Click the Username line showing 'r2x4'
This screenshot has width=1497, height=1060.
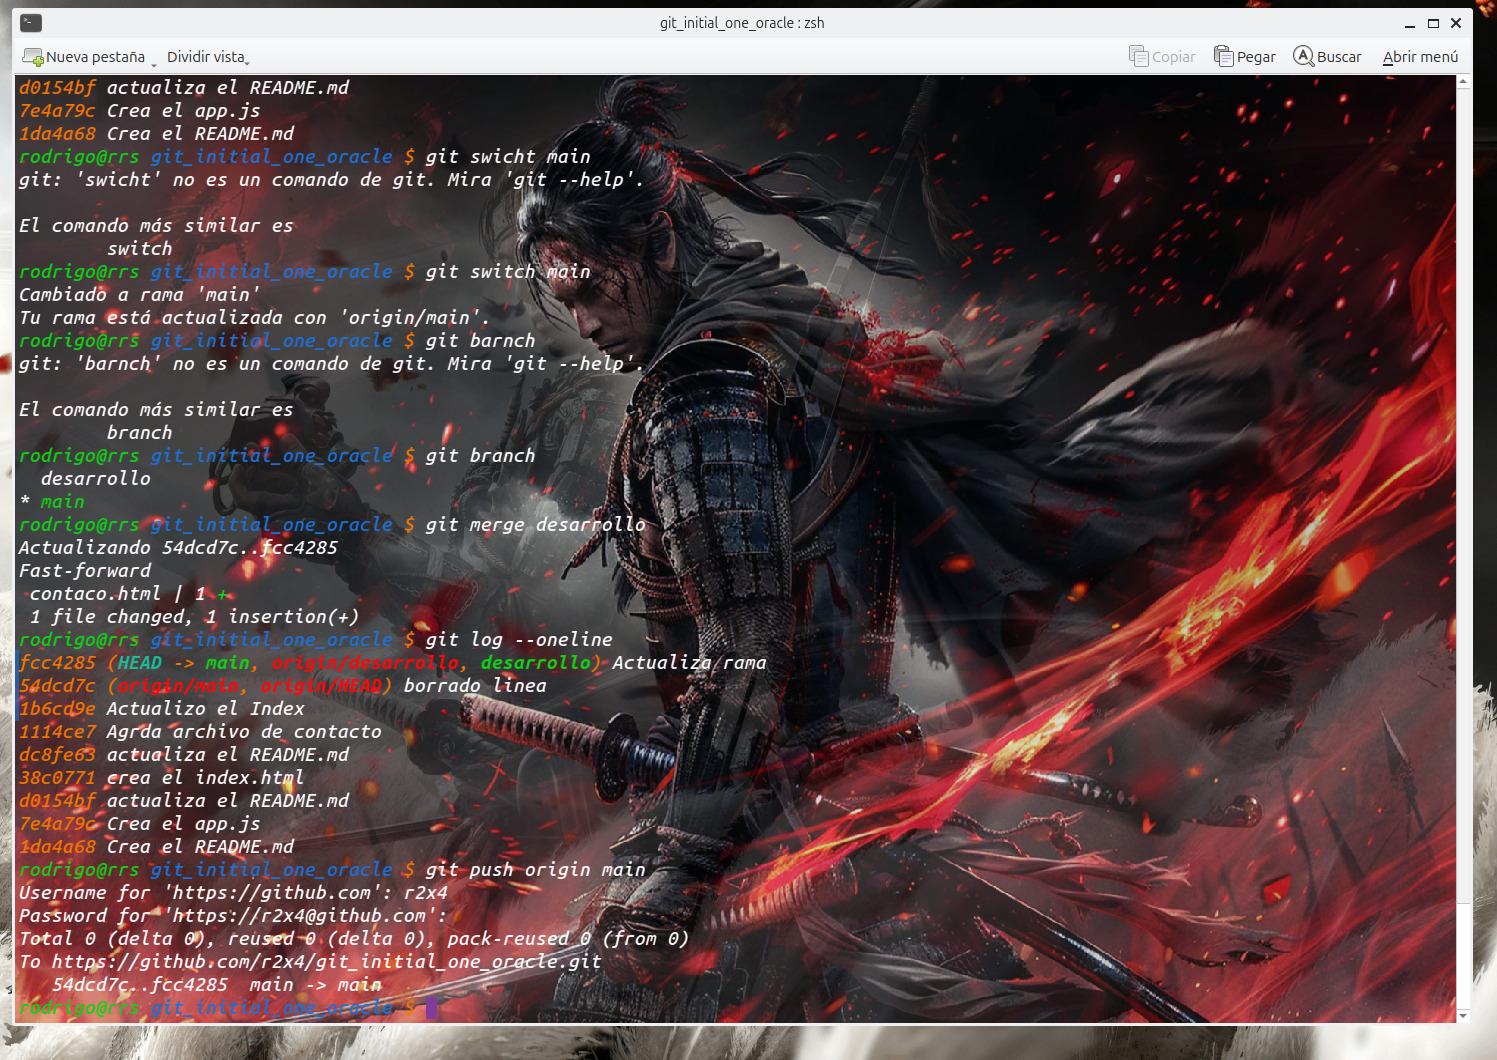(x=233, y=893)
